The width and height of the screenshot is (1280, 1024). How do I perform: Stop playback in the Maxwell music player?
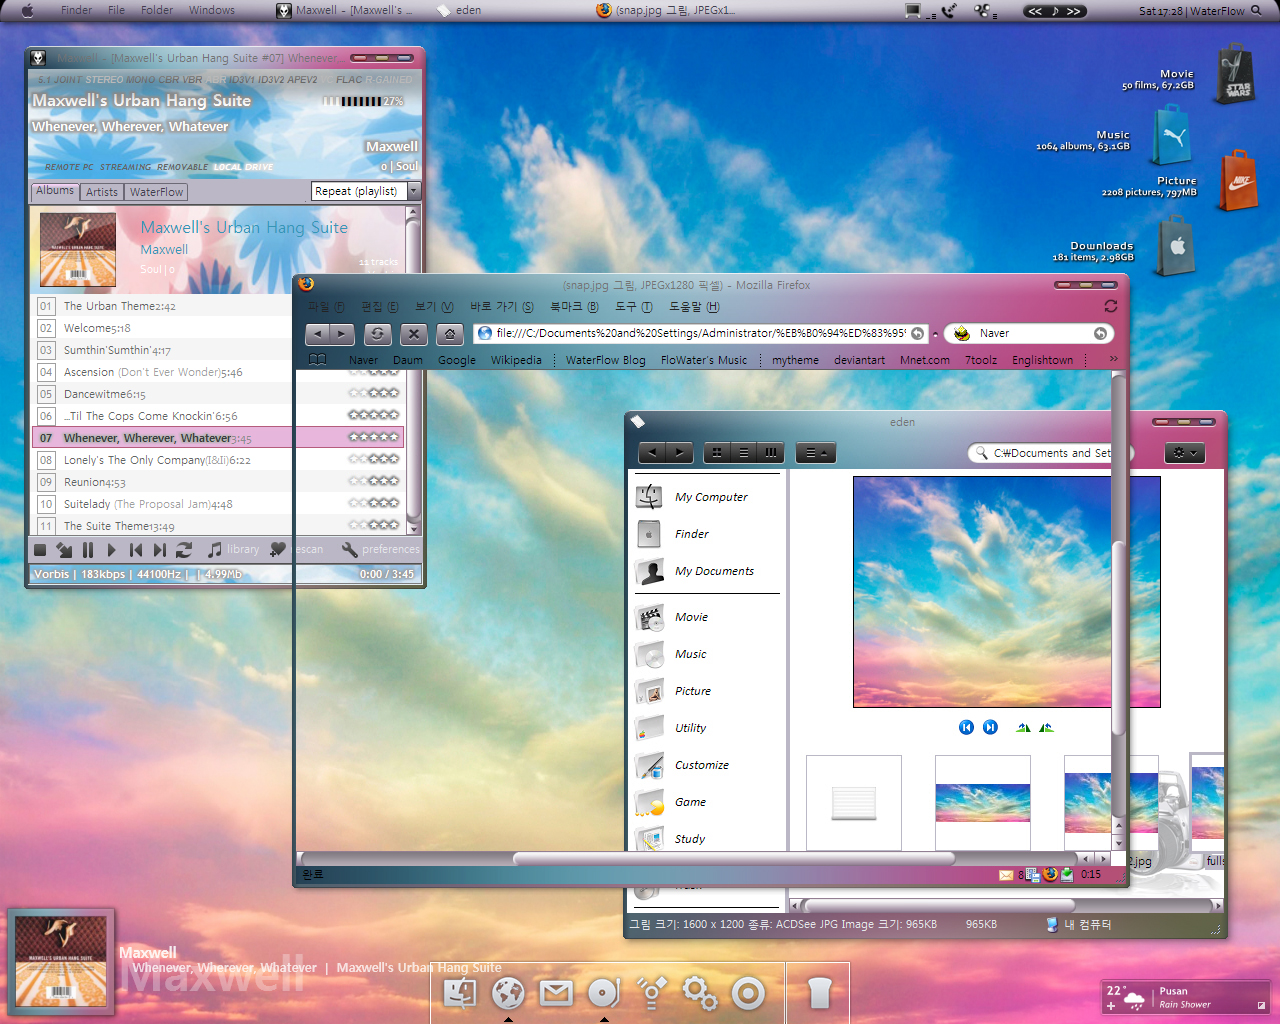(x=40, y=550)
